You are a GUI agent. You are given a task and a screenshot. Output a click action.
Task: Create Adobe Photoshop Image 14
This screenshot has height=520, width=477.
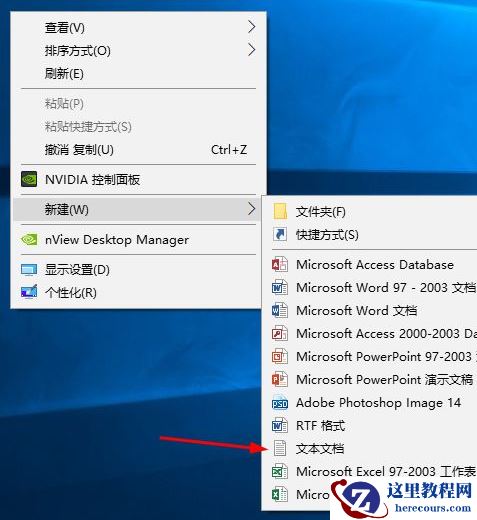tap(370, 403)
